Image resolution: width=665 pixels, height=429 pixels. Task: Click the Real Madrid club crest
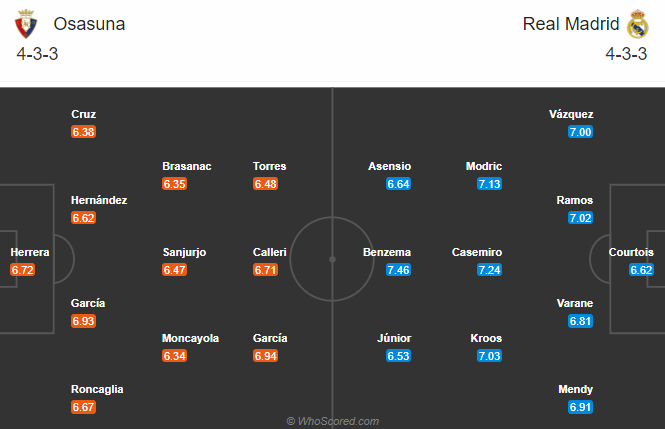tap(638, 24)
